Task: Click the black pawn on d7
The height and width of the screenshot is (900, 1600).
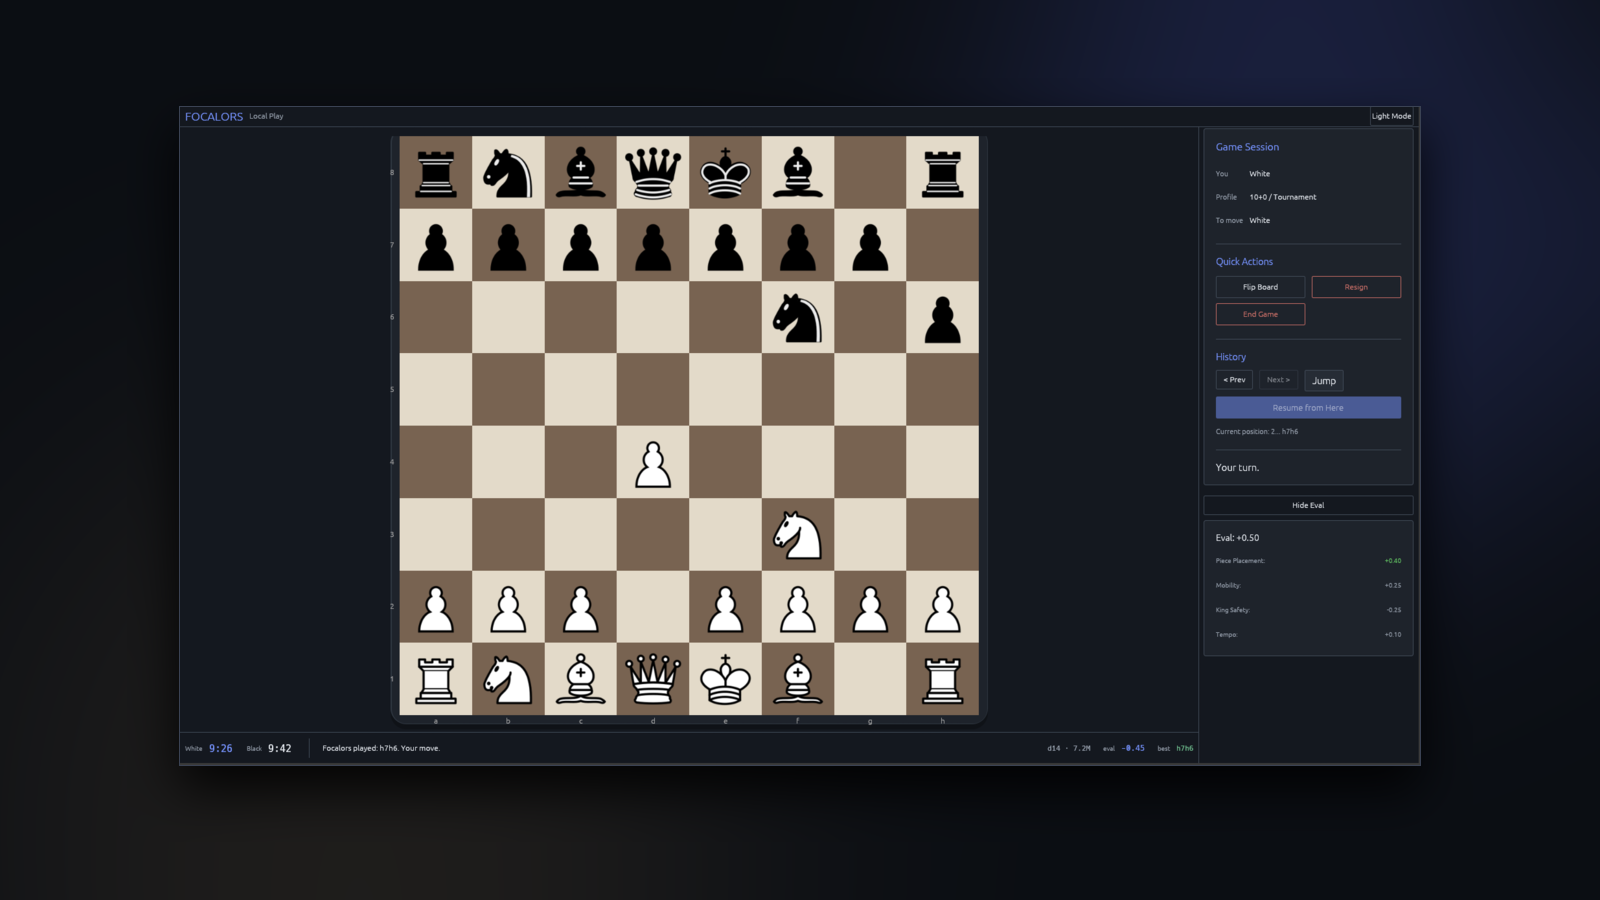Action: [653, 245]
